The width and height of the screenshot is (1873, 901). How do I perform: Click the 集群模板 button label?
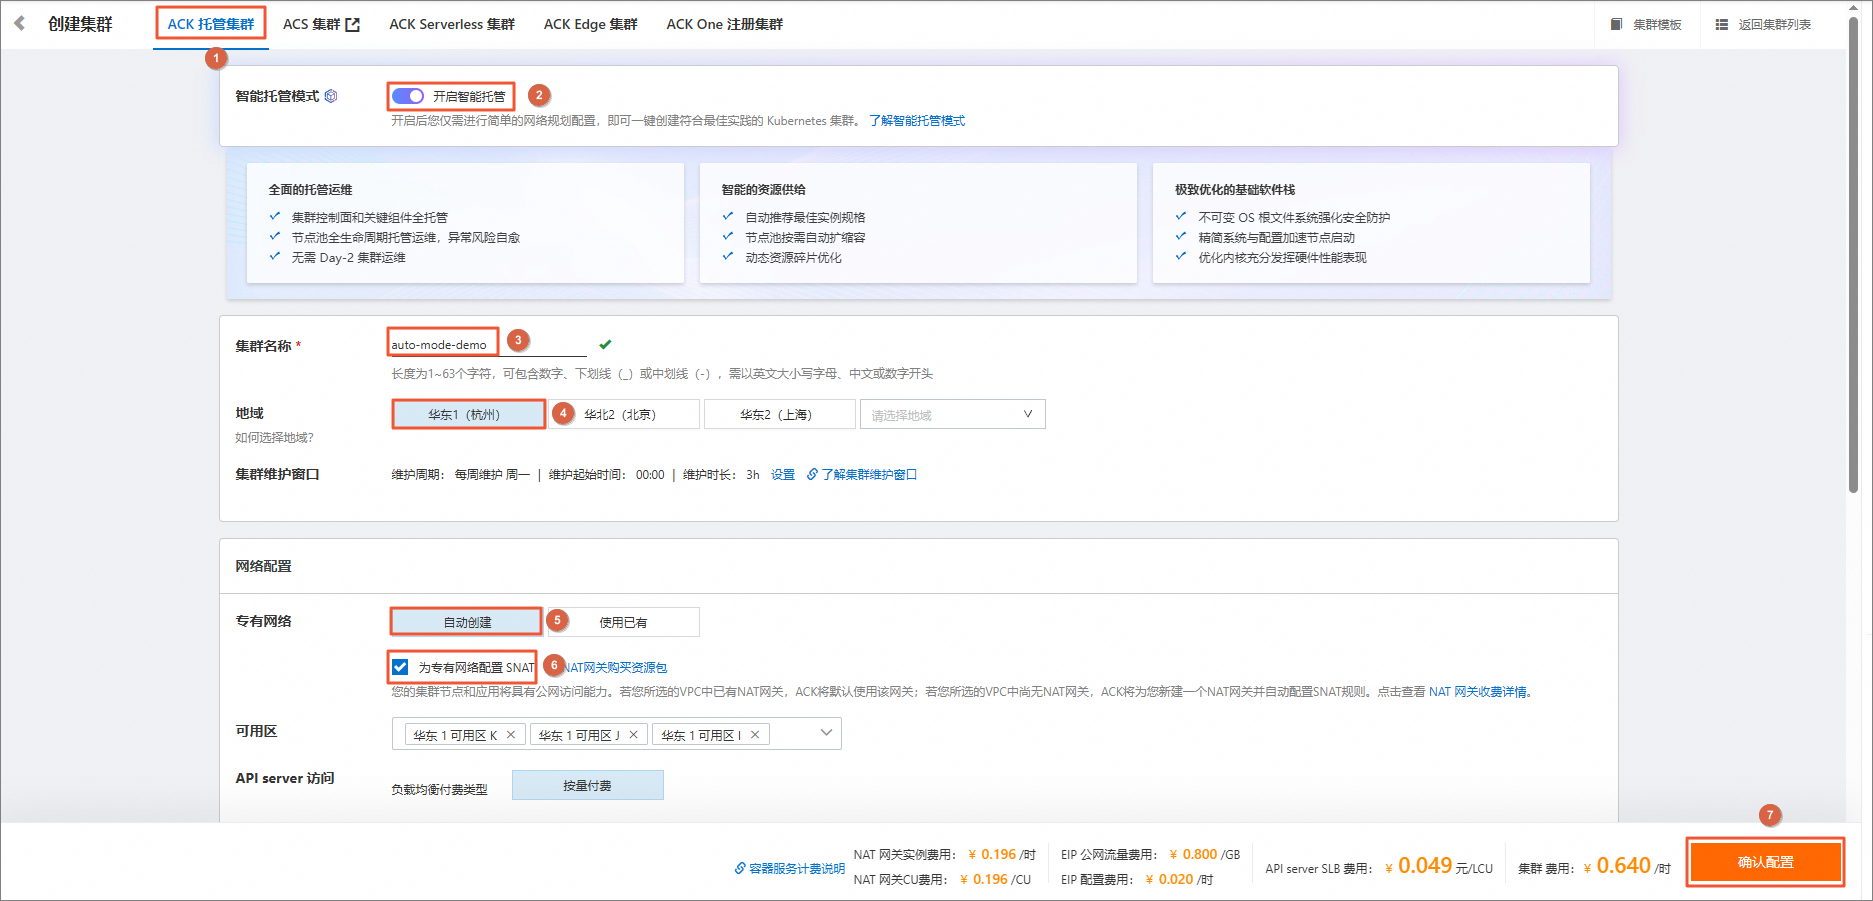click(x=1657, y=24)
